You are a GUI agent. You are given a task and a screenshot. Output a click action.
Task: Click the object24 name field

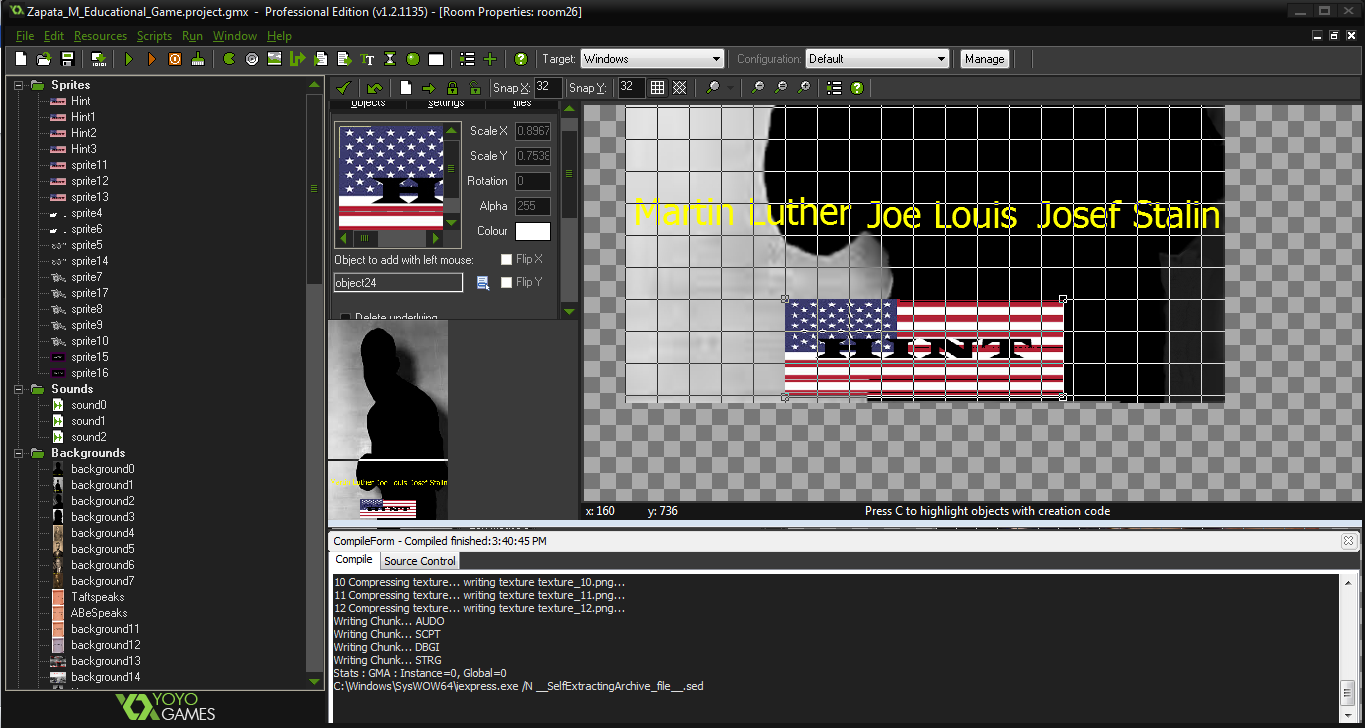click(398, 283)
